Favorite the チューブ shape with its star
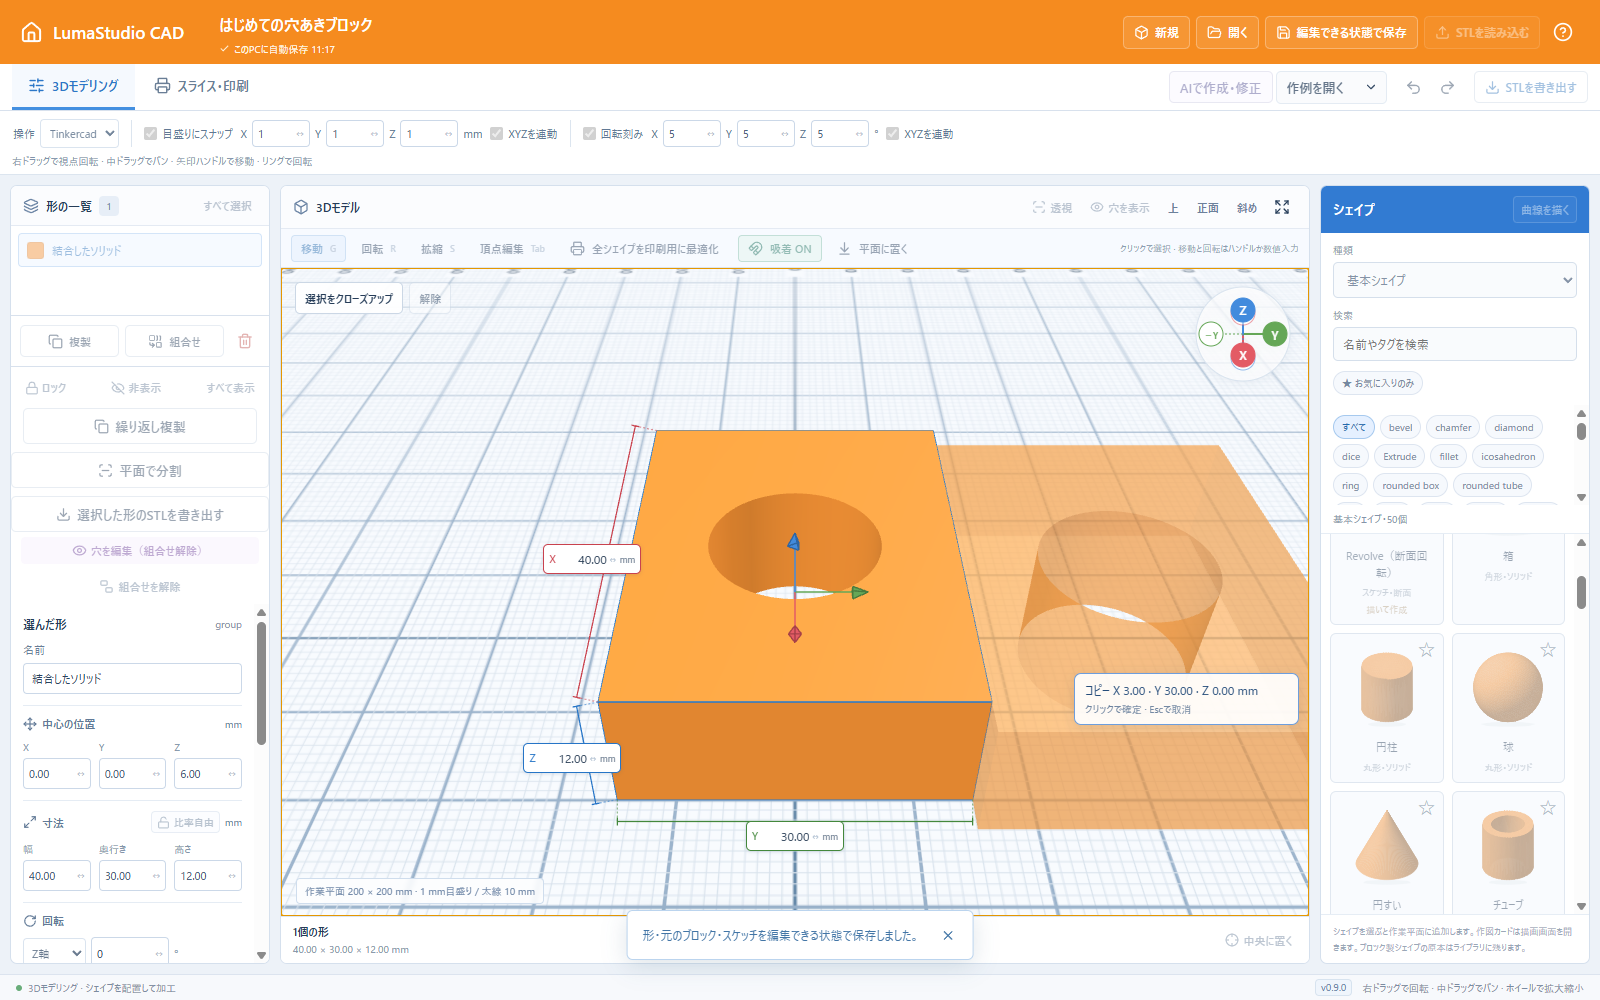The height and width of the screenshot is (1000, 1600). [1548, 808]
